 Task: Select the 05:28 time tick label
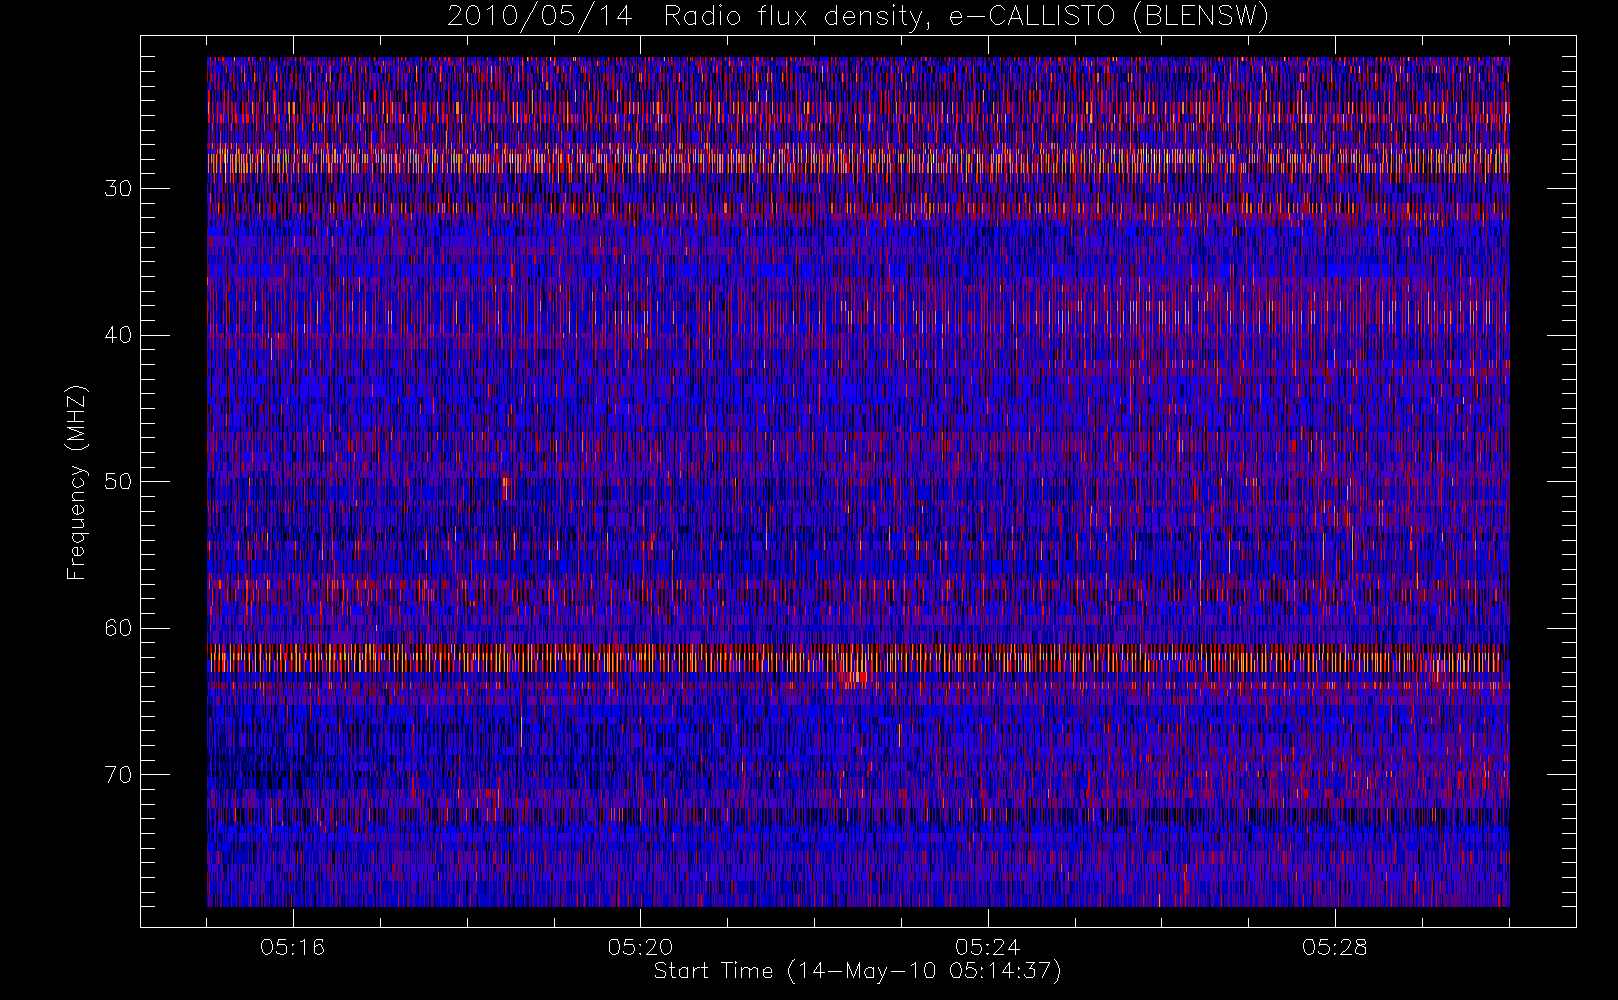click(1334, 947)
